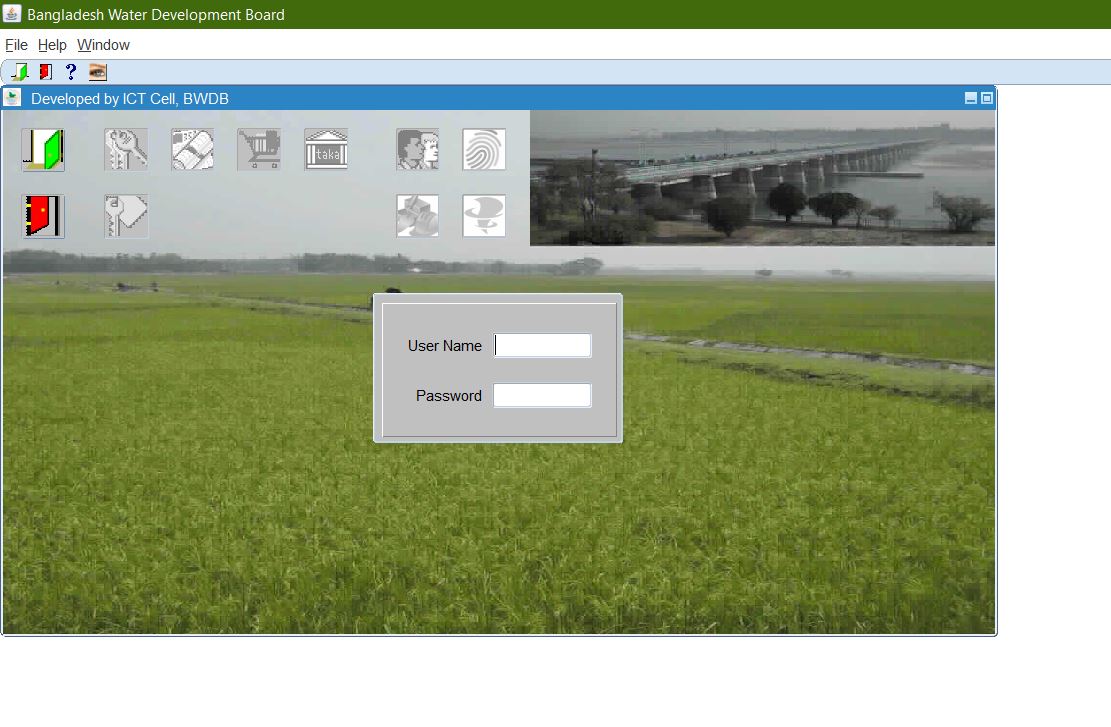This screenshot has height=727, width=1111.
Task: Click the tornado whirlwind icon
Action: [x=484, y=216]
